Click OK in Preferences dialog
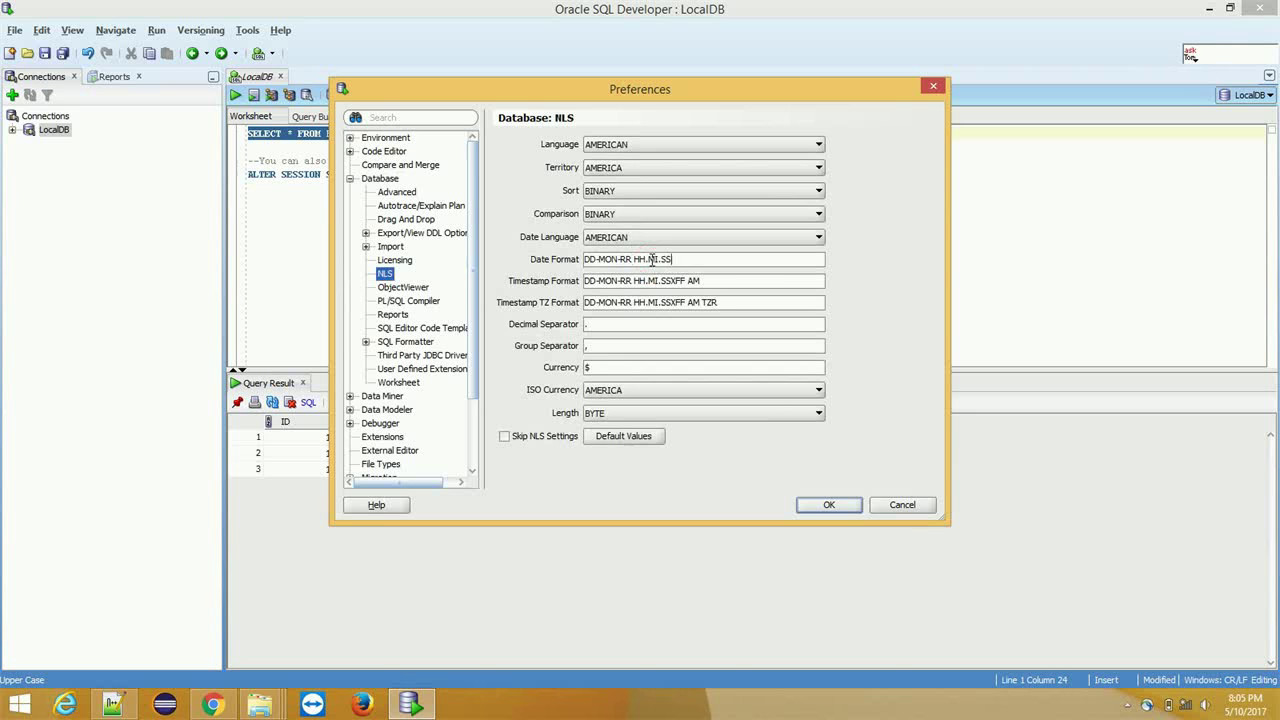The image size is (1280, 720). (x=829, y=505)
